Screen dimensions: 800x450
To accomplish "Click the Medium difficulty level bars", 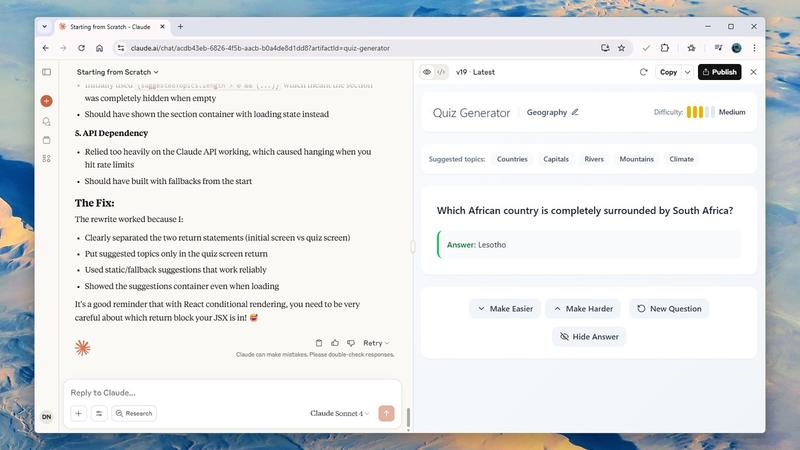I will click(x=700, y=112).
